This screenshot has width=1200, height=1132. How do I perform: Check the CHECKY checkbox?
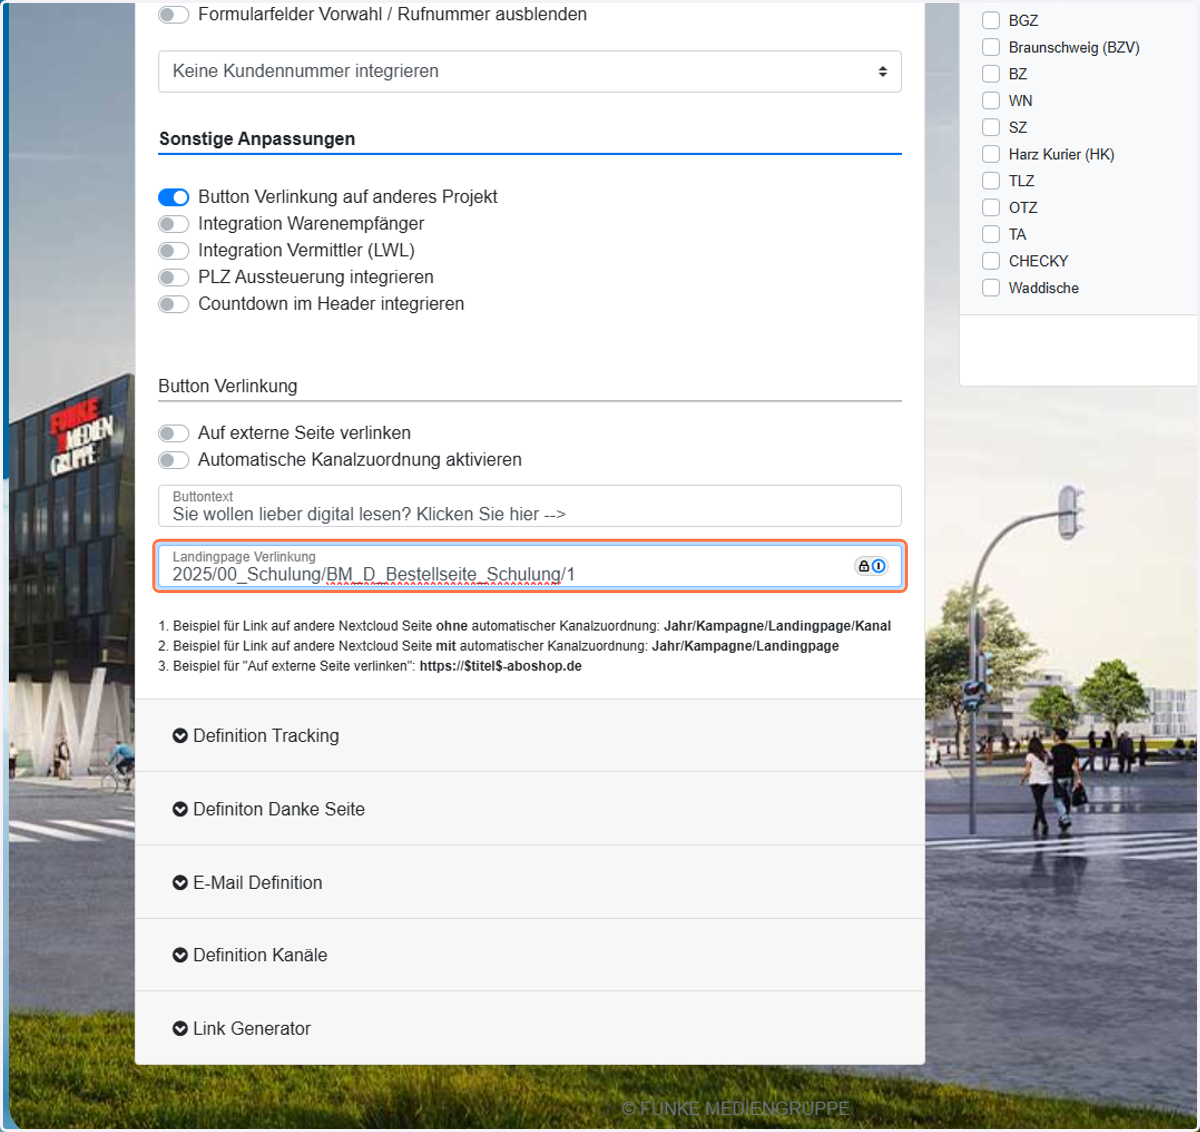coord(991,261)
